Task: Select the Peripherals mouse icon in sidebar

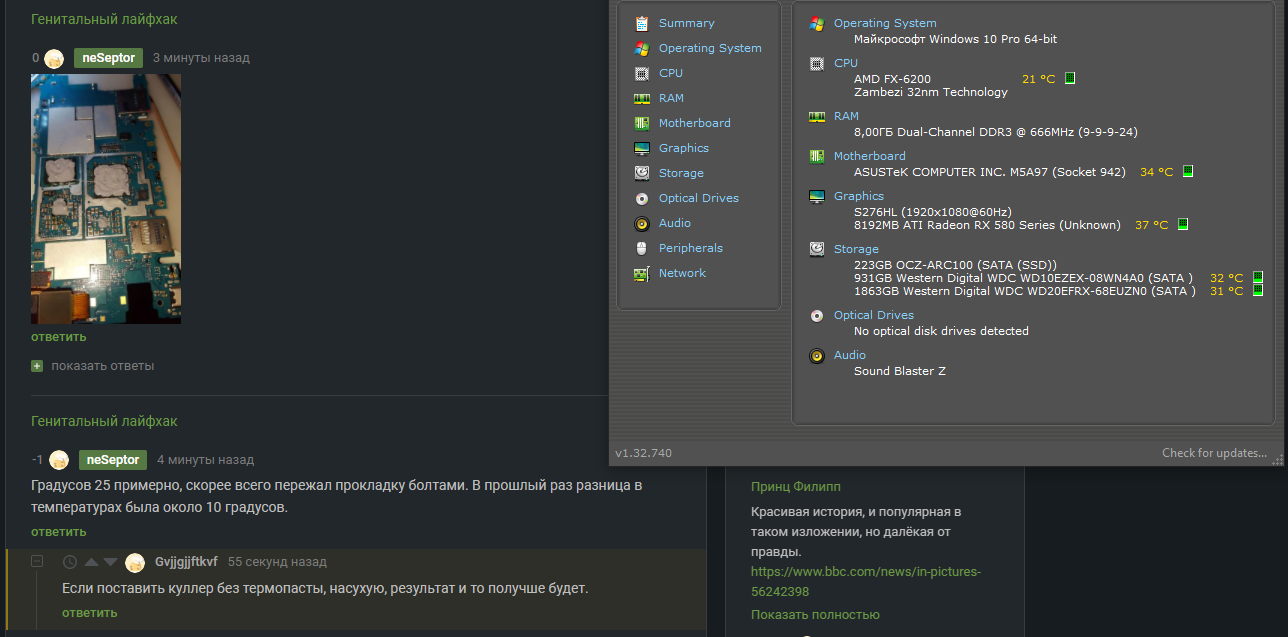Action: (641, 248)
